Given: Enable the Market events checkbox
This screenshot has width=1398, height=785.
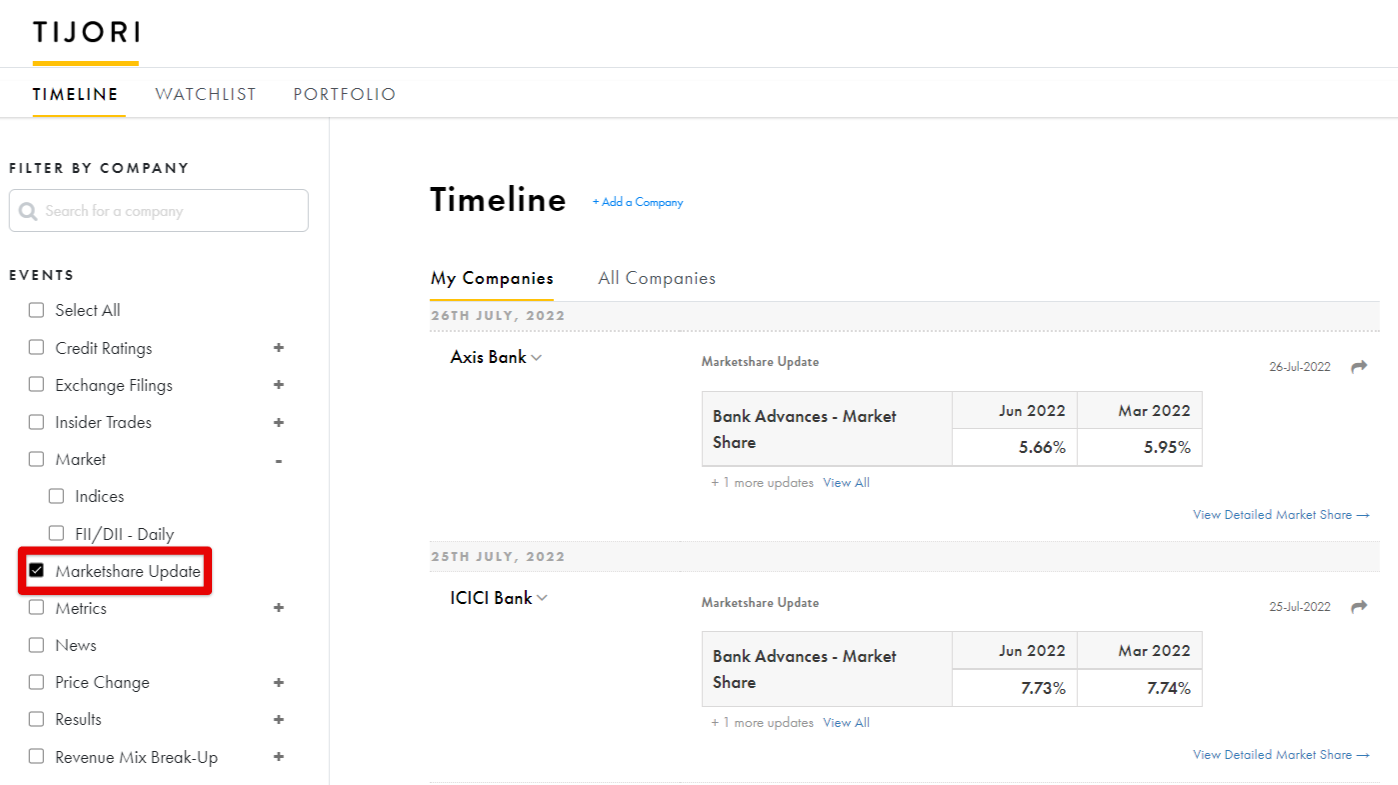Looking at the screenshot, I should click(x=37, y=459).
